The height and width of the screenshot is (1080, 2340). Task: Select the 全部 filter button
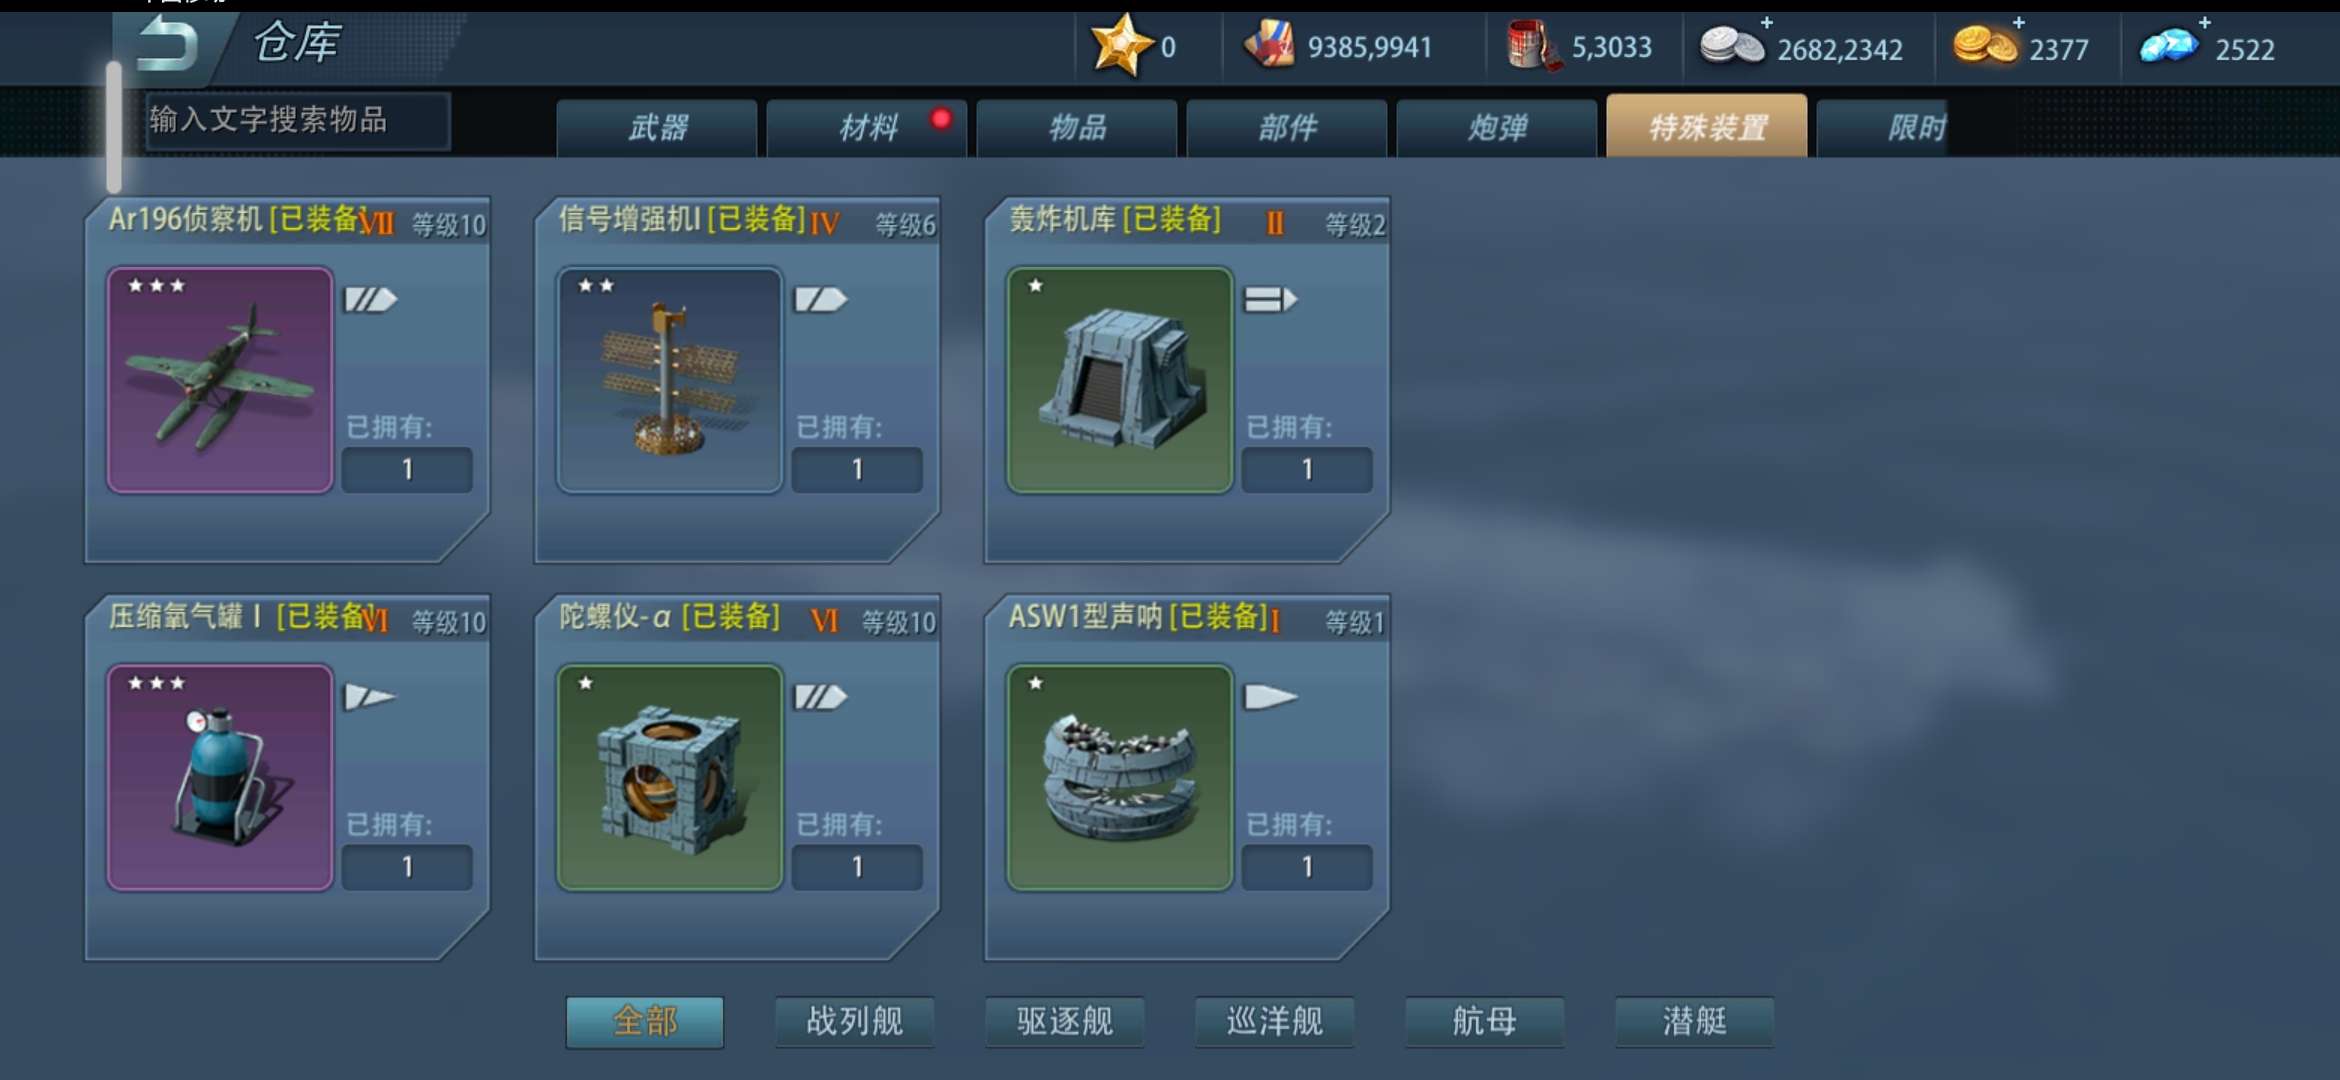(645, 1021)
